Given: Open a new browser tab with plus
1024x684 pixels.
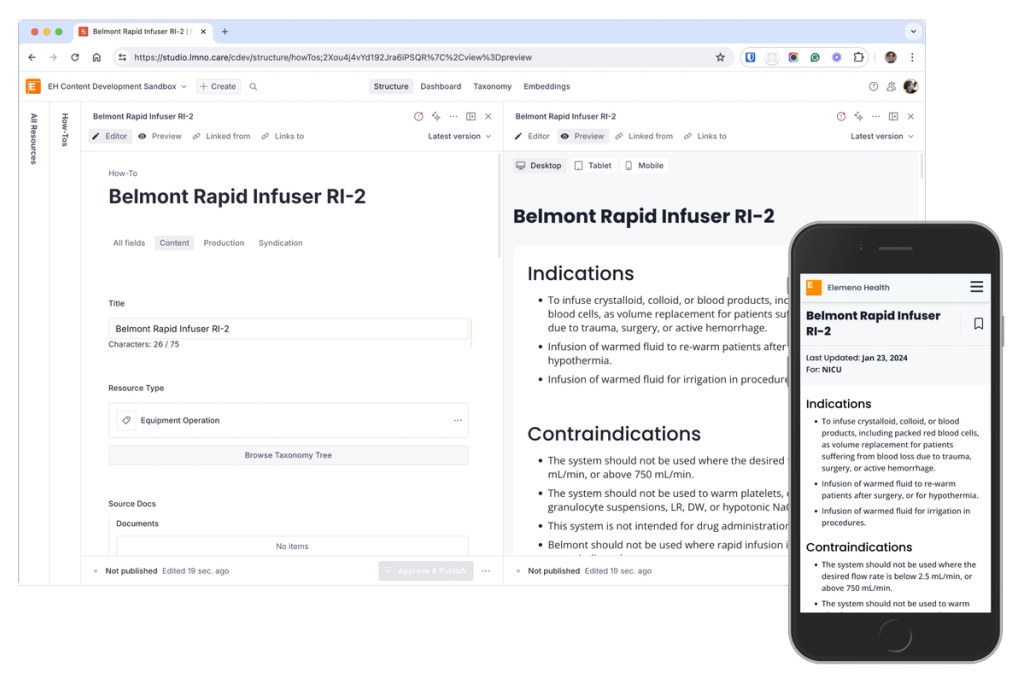Looking at the screenshot, I should (x=225, y=31).
